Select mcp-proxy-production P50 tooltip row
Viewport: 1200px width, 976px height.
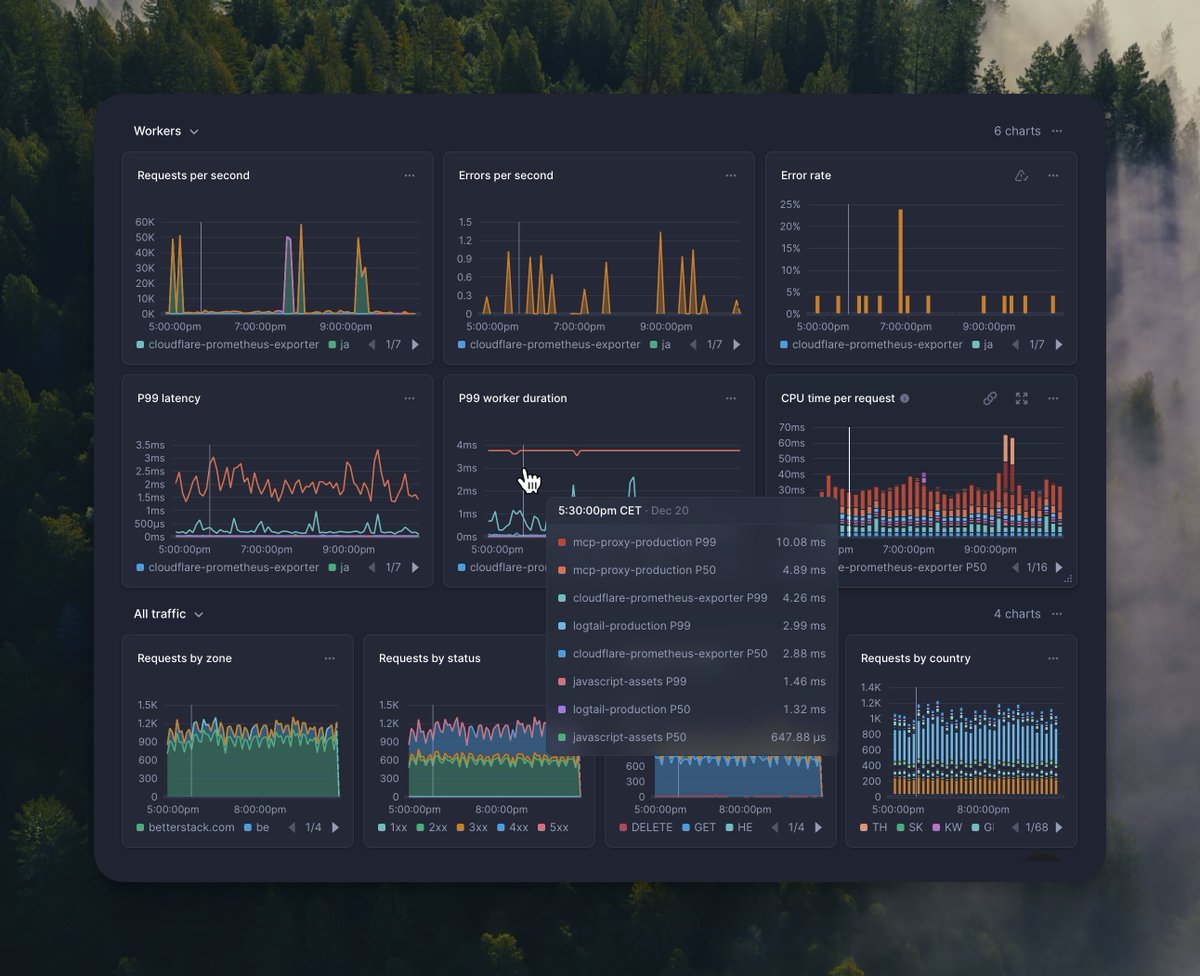[692, 570]
